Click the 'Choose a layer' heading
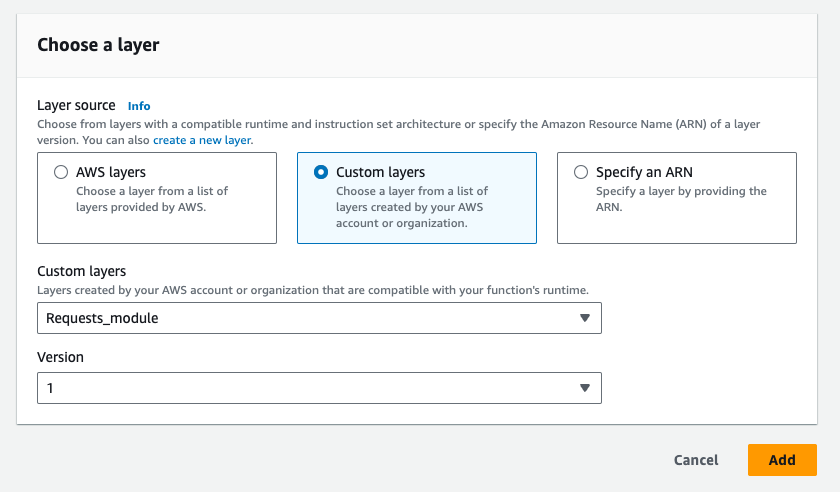Image resolution: width=840 pixels, height=492 pixels. coord(98,44)
